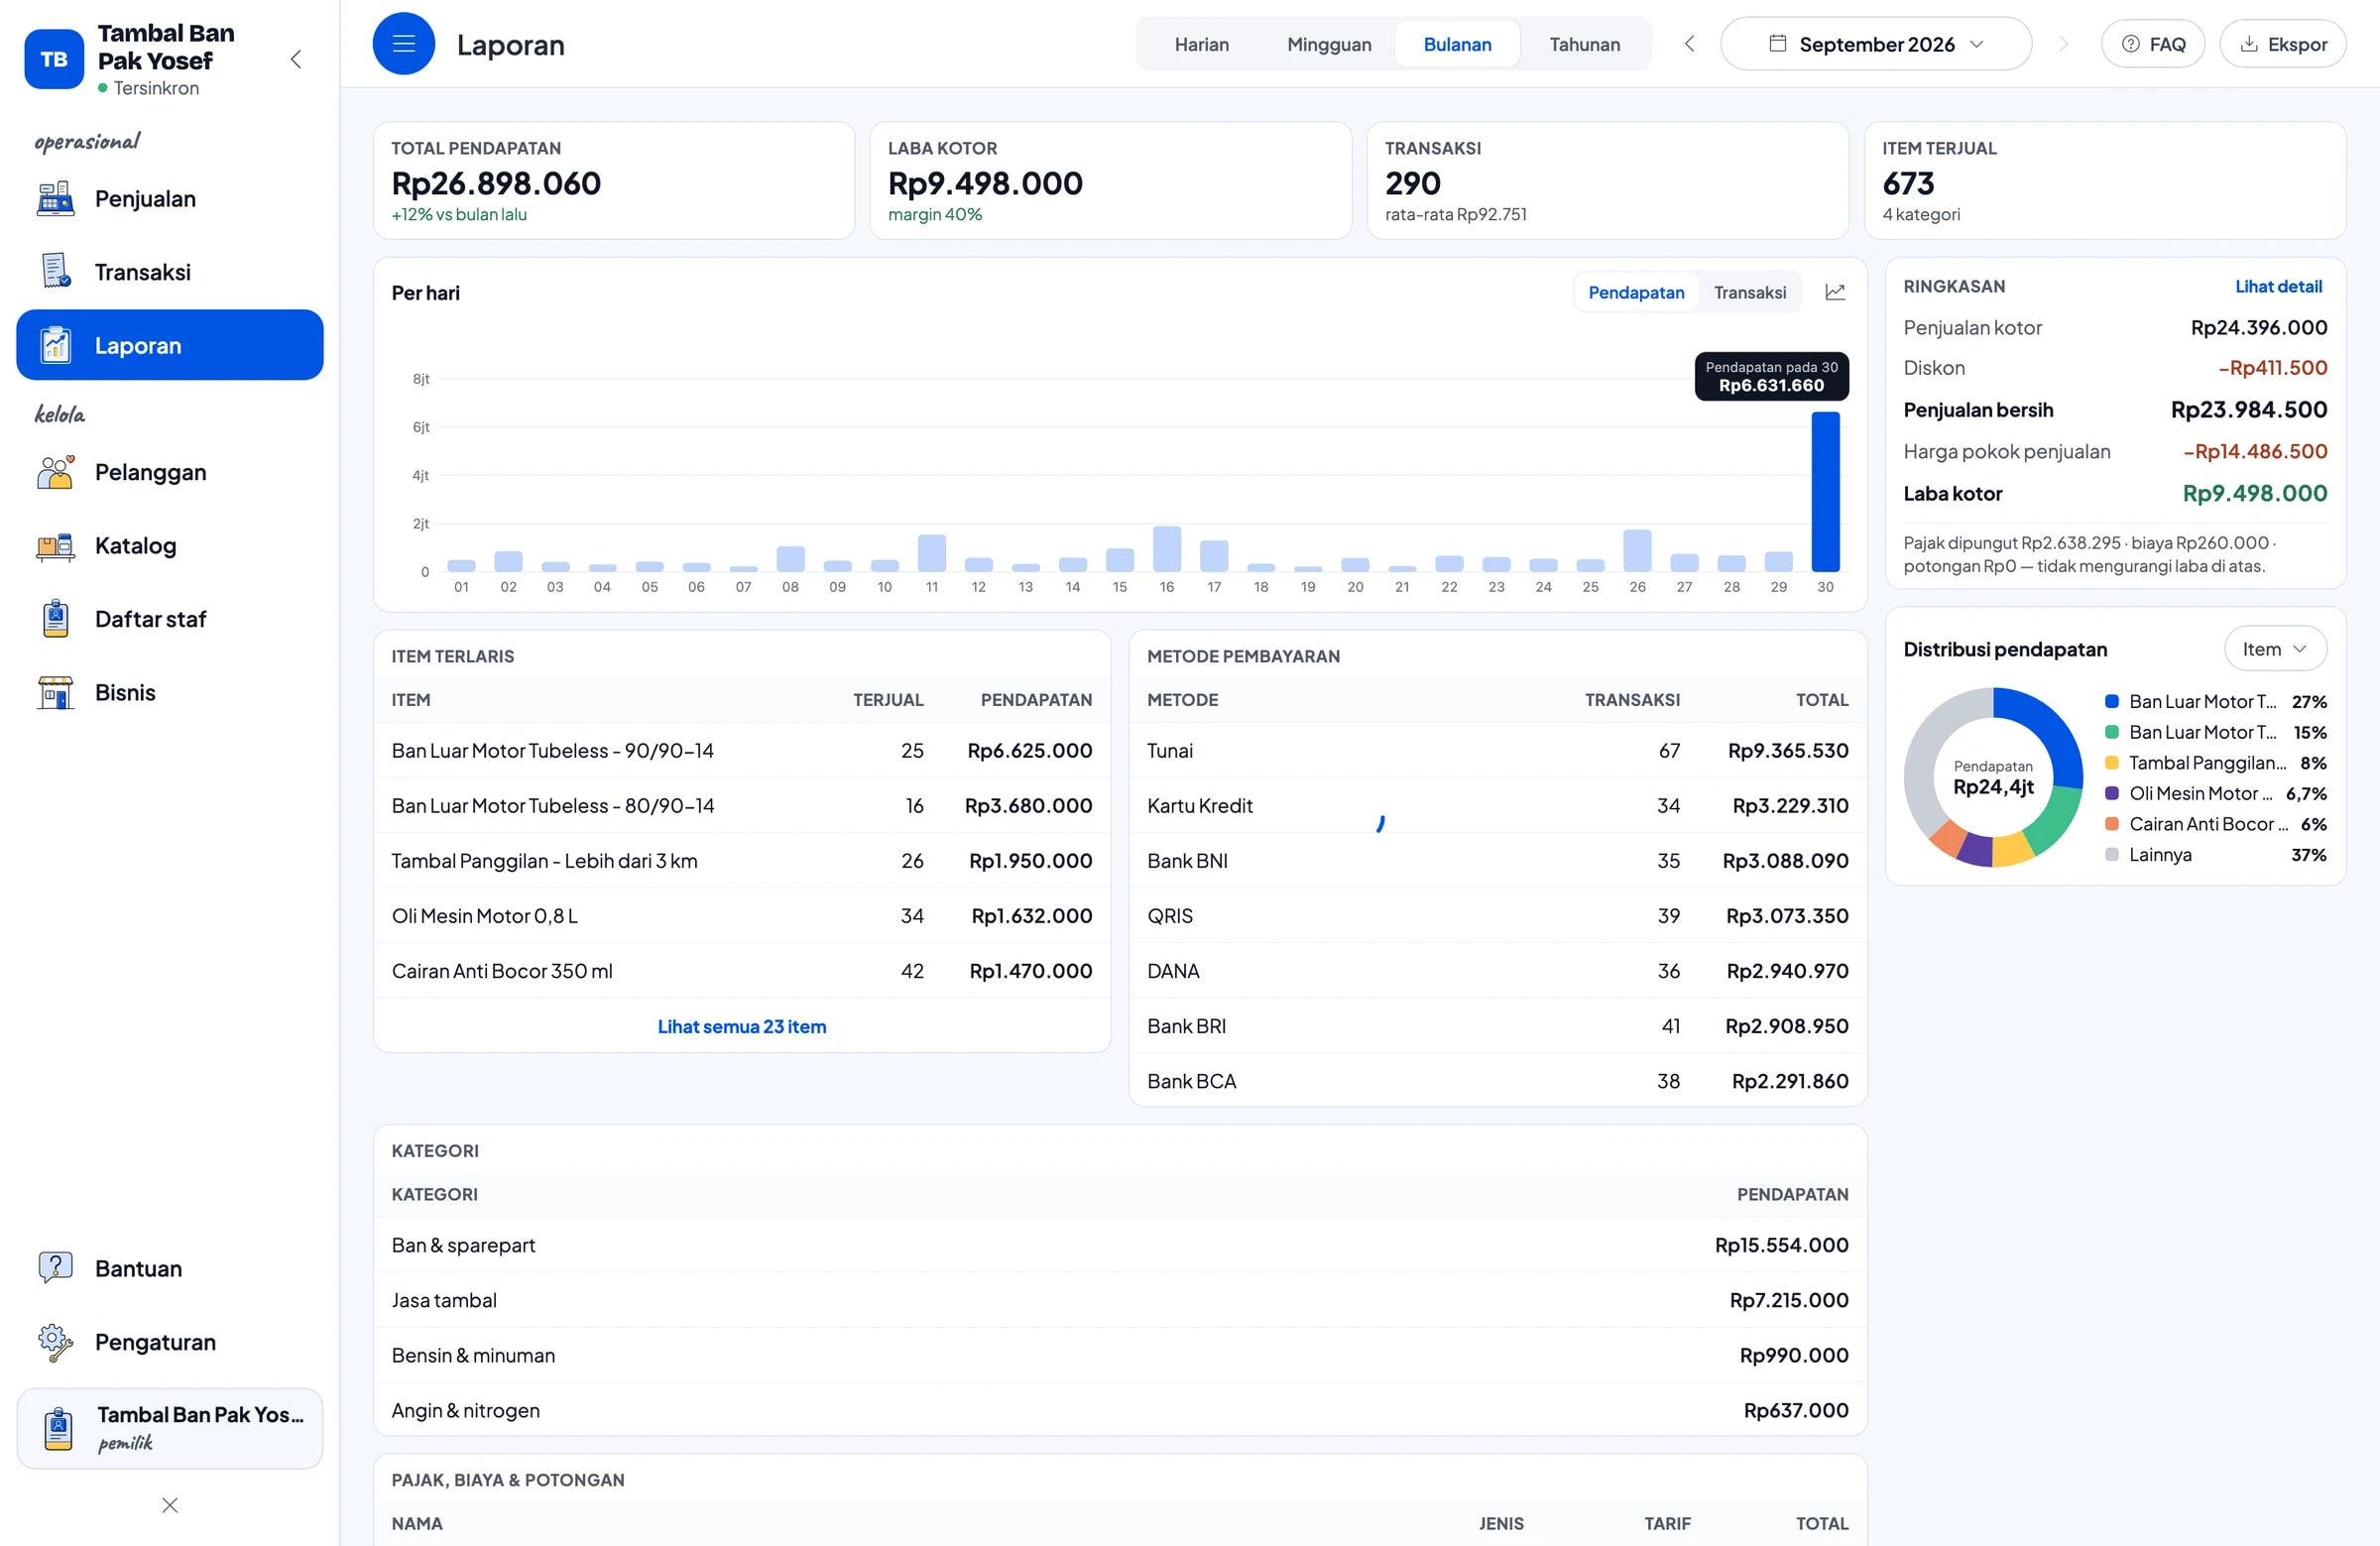The width and height of the screenshot is (2380, 1546).
Task: Click the X icon at the sidebar bottom
Action: click(x=170, y=1505)
